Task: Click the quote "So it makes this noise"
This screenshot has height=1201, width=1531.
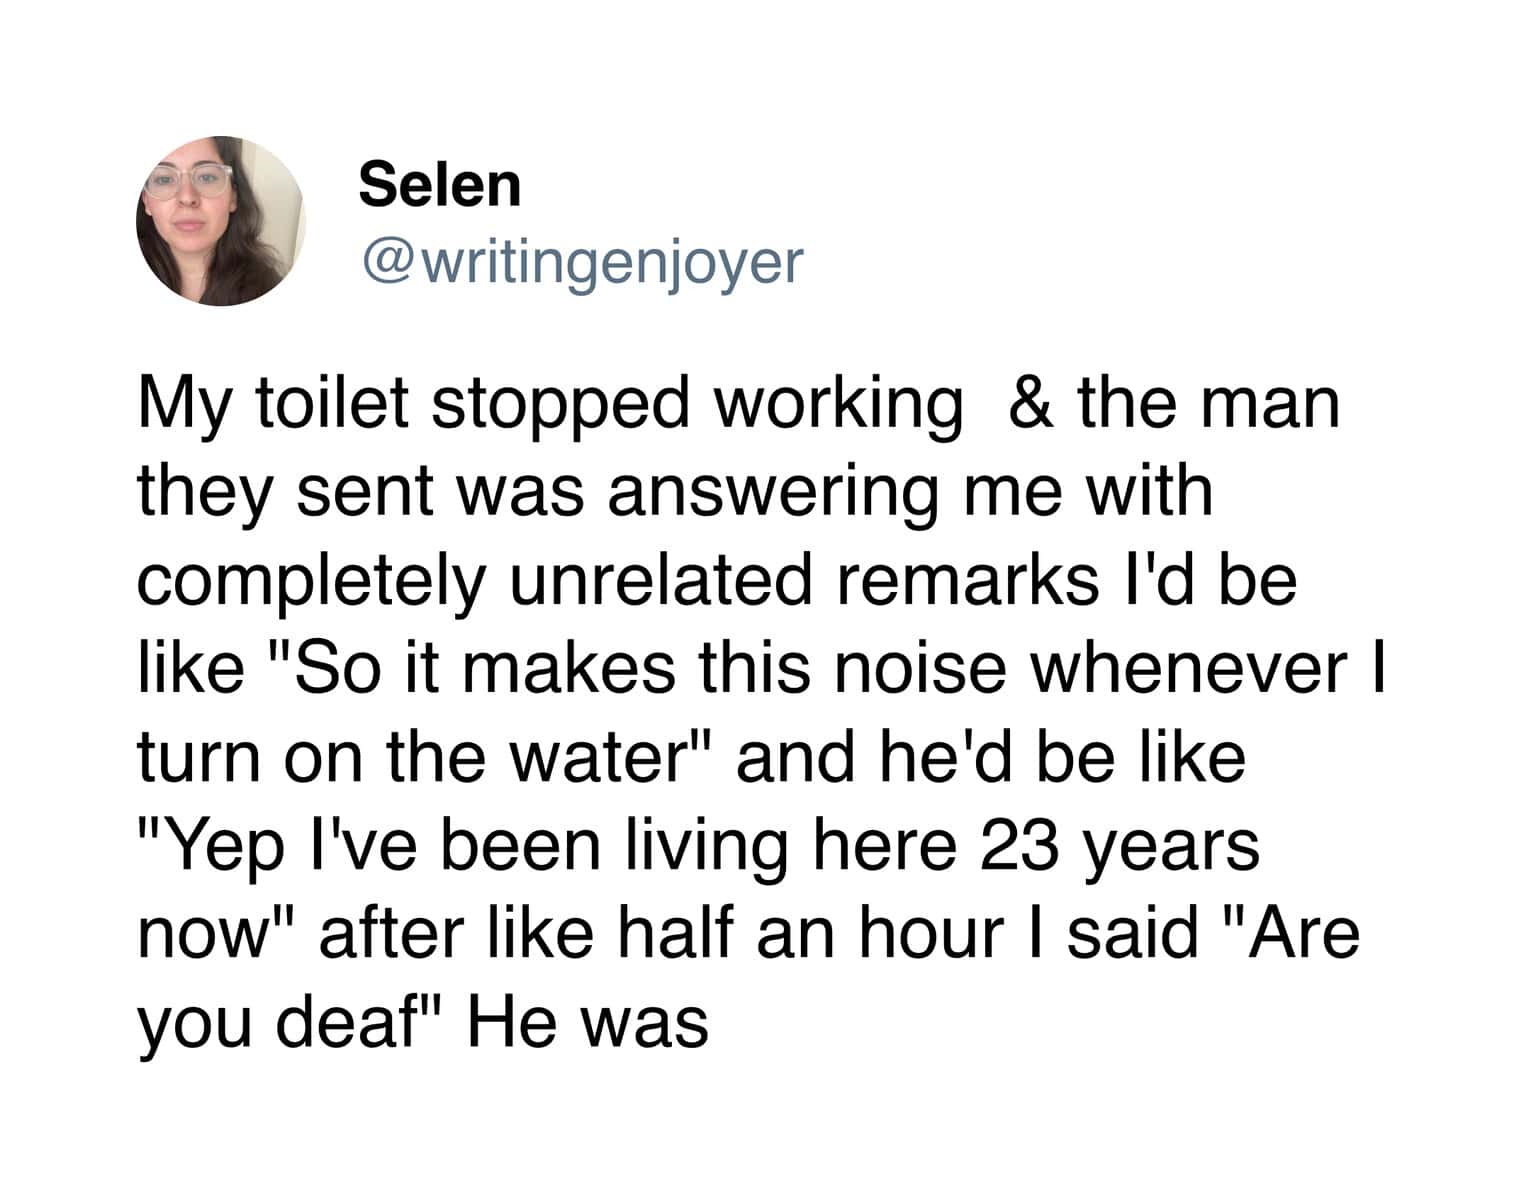Action: [540, 668]
